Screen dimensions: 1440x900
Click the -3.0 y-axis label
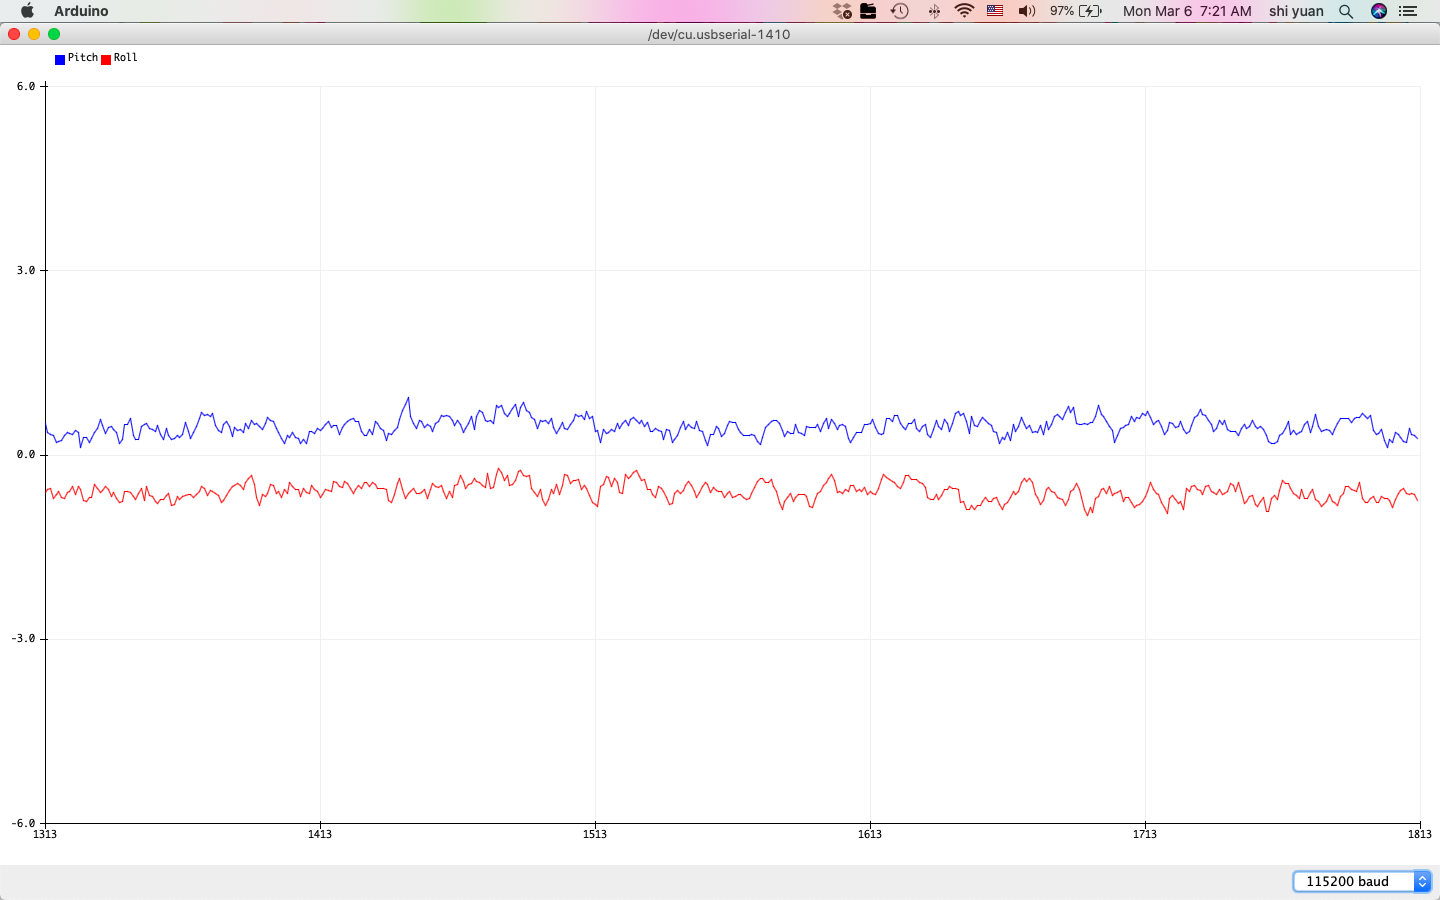(23, 638)
